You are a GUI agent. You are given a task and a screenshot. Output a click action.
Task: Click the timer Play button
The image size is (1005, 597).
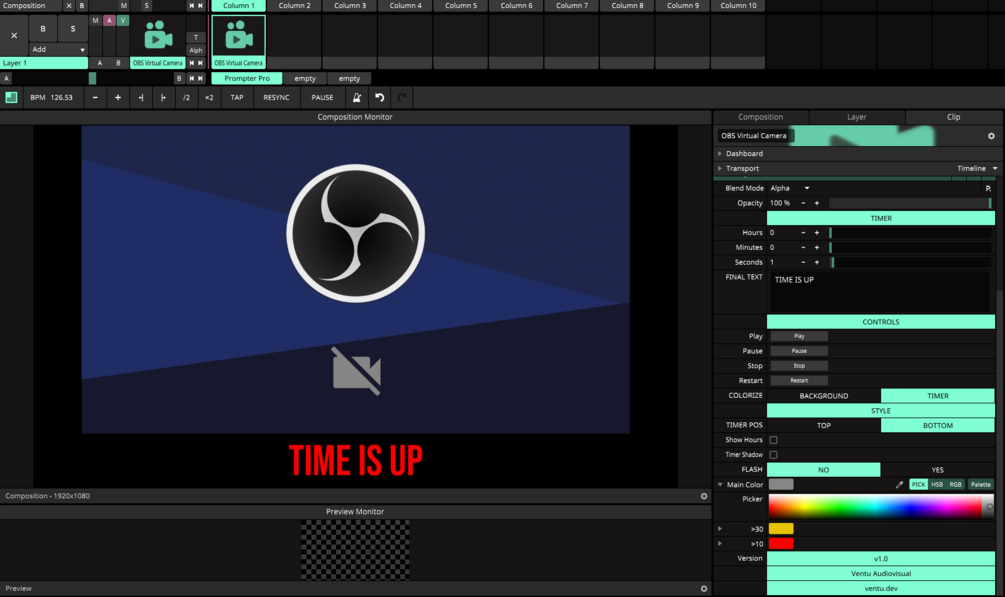coord(799,336)
